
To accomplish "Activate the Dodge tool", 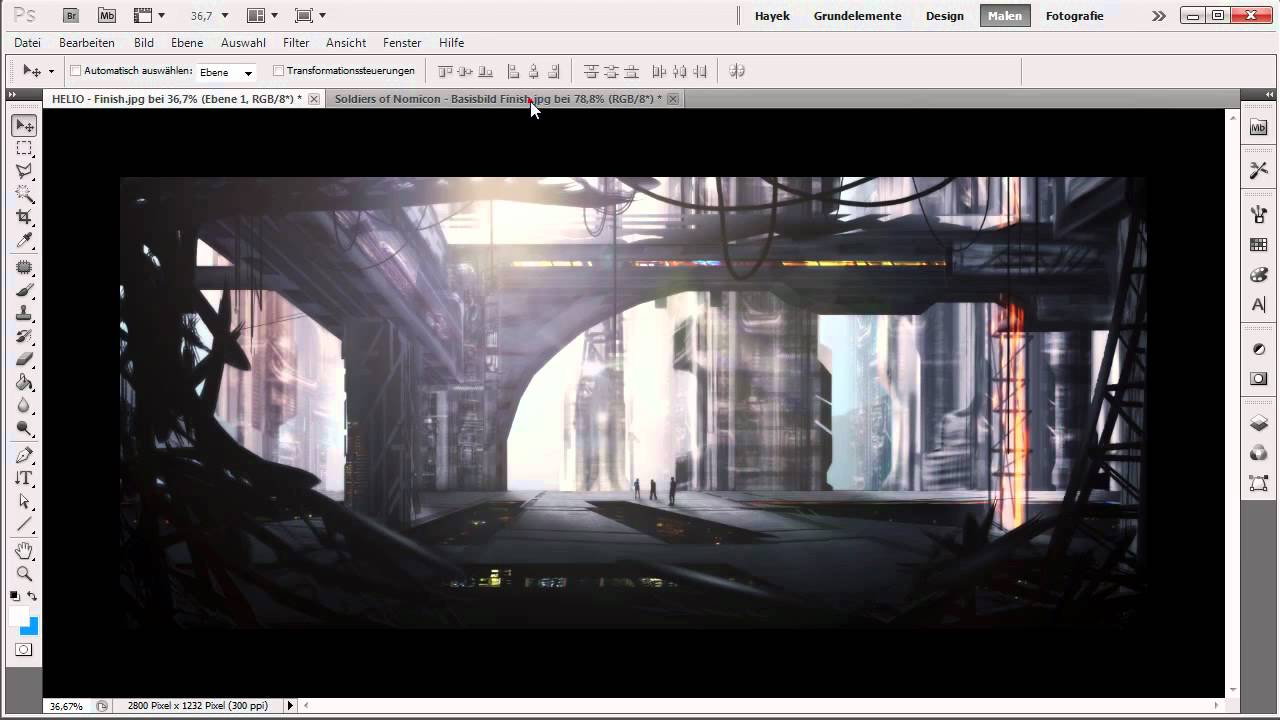I will pos(24,429).
